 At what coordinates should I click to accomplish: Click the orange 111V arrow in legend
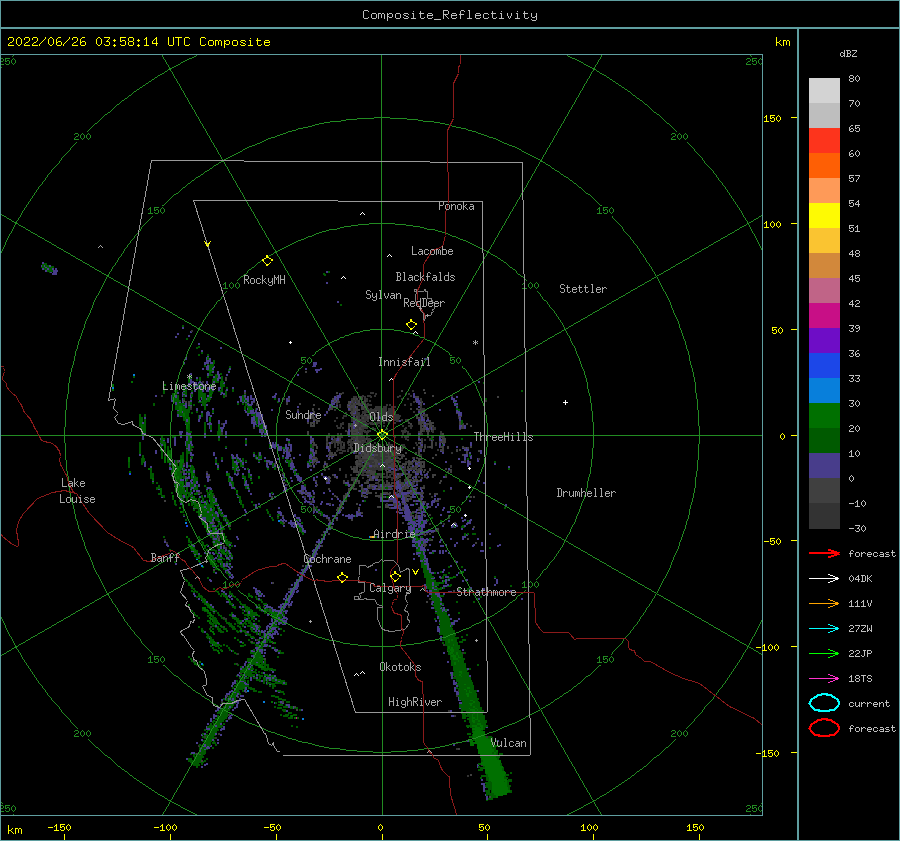[824, 603]
